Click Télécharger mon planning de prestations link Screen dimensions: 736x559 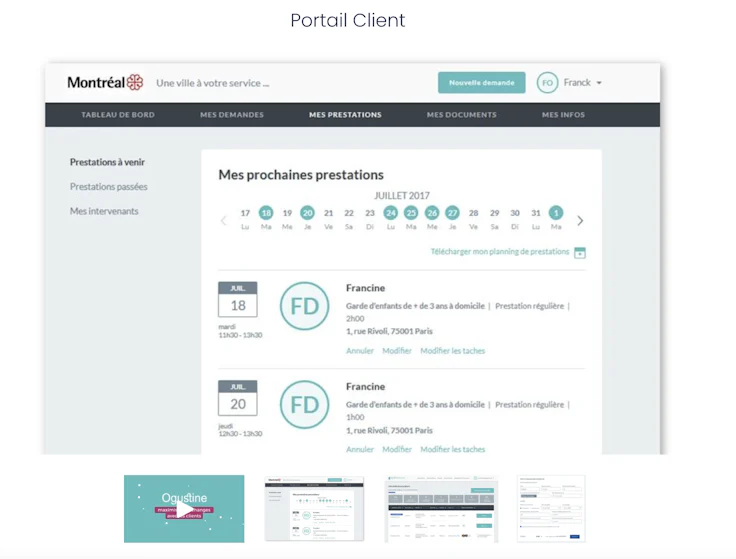pyautogui.click(x=500, y=252)
